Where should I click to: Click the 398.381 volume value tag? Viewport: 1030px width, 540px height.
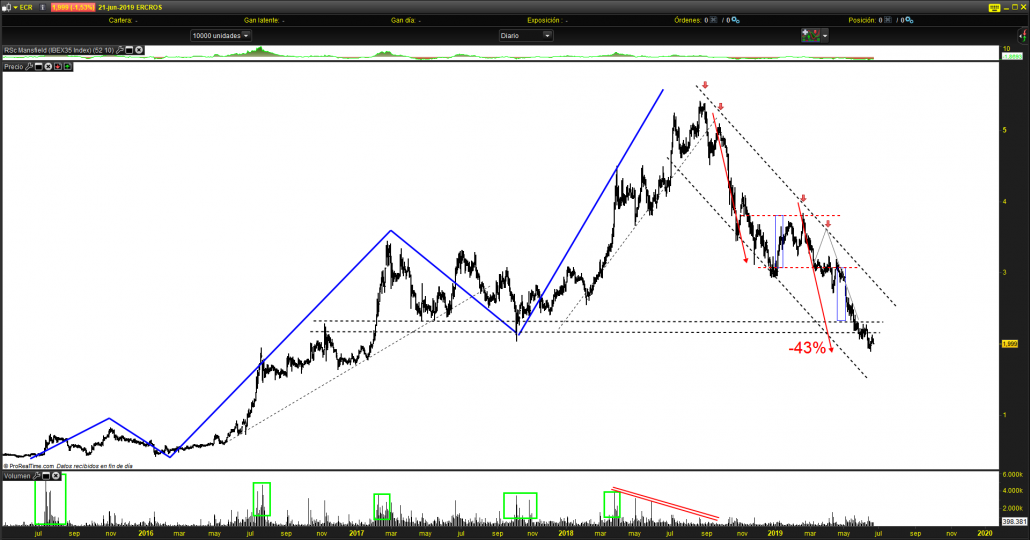[1014, 522]
